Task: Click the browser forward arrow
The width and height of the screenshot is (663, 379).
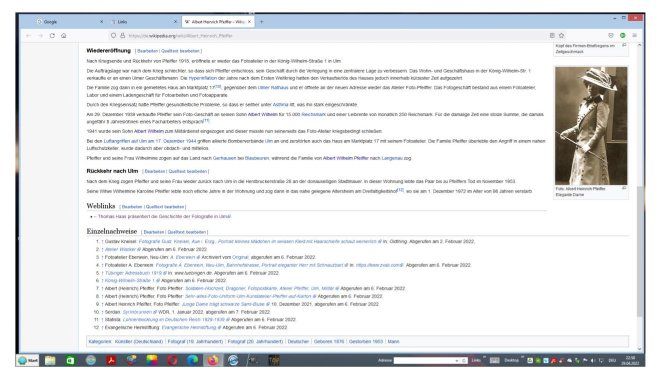Action: coord(40,36)
